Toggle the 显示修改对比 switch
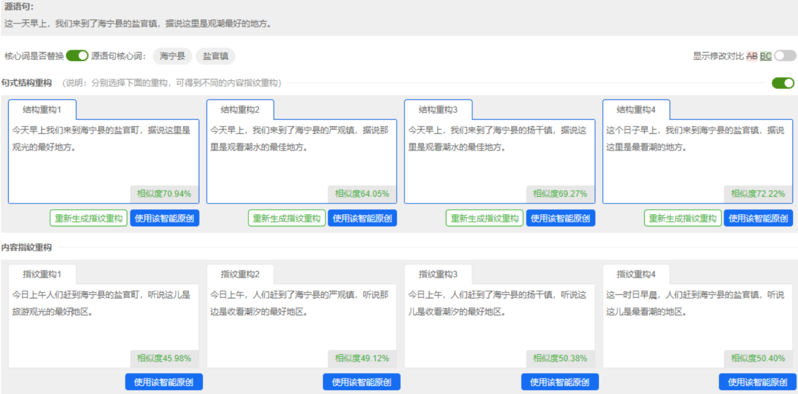798x394 pixels. pos(785,56)
